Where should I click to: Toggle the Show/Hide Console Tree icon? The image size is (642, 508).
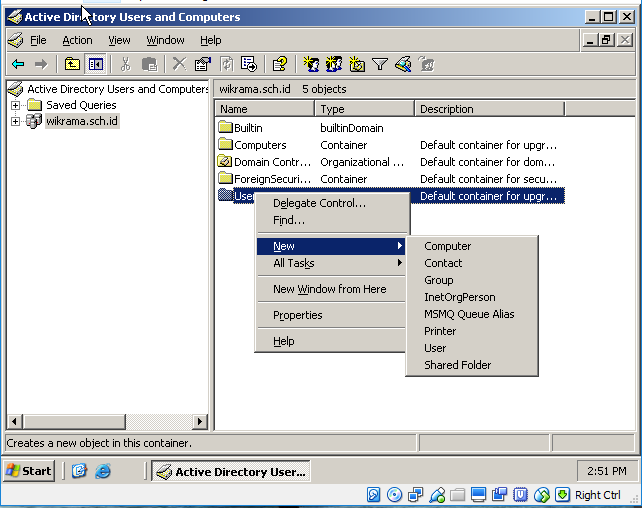click(96, 64)
